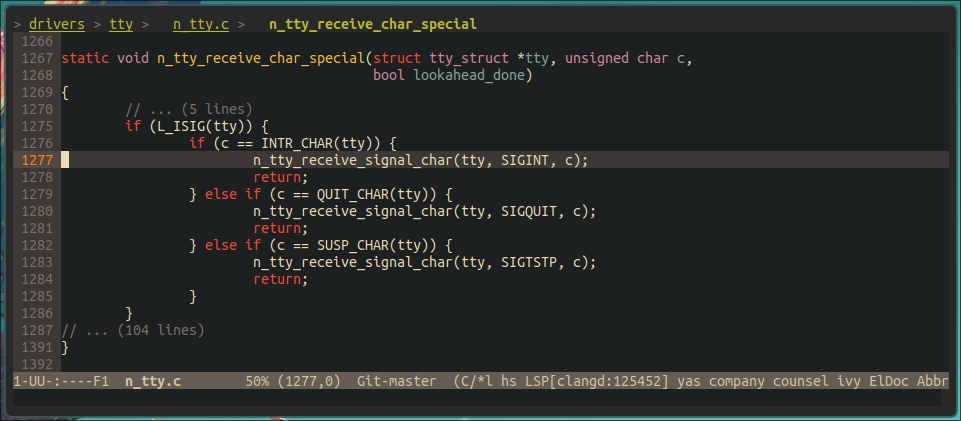Click the leading breadcrumb chevron before drivers

click(x=18, y=23)
